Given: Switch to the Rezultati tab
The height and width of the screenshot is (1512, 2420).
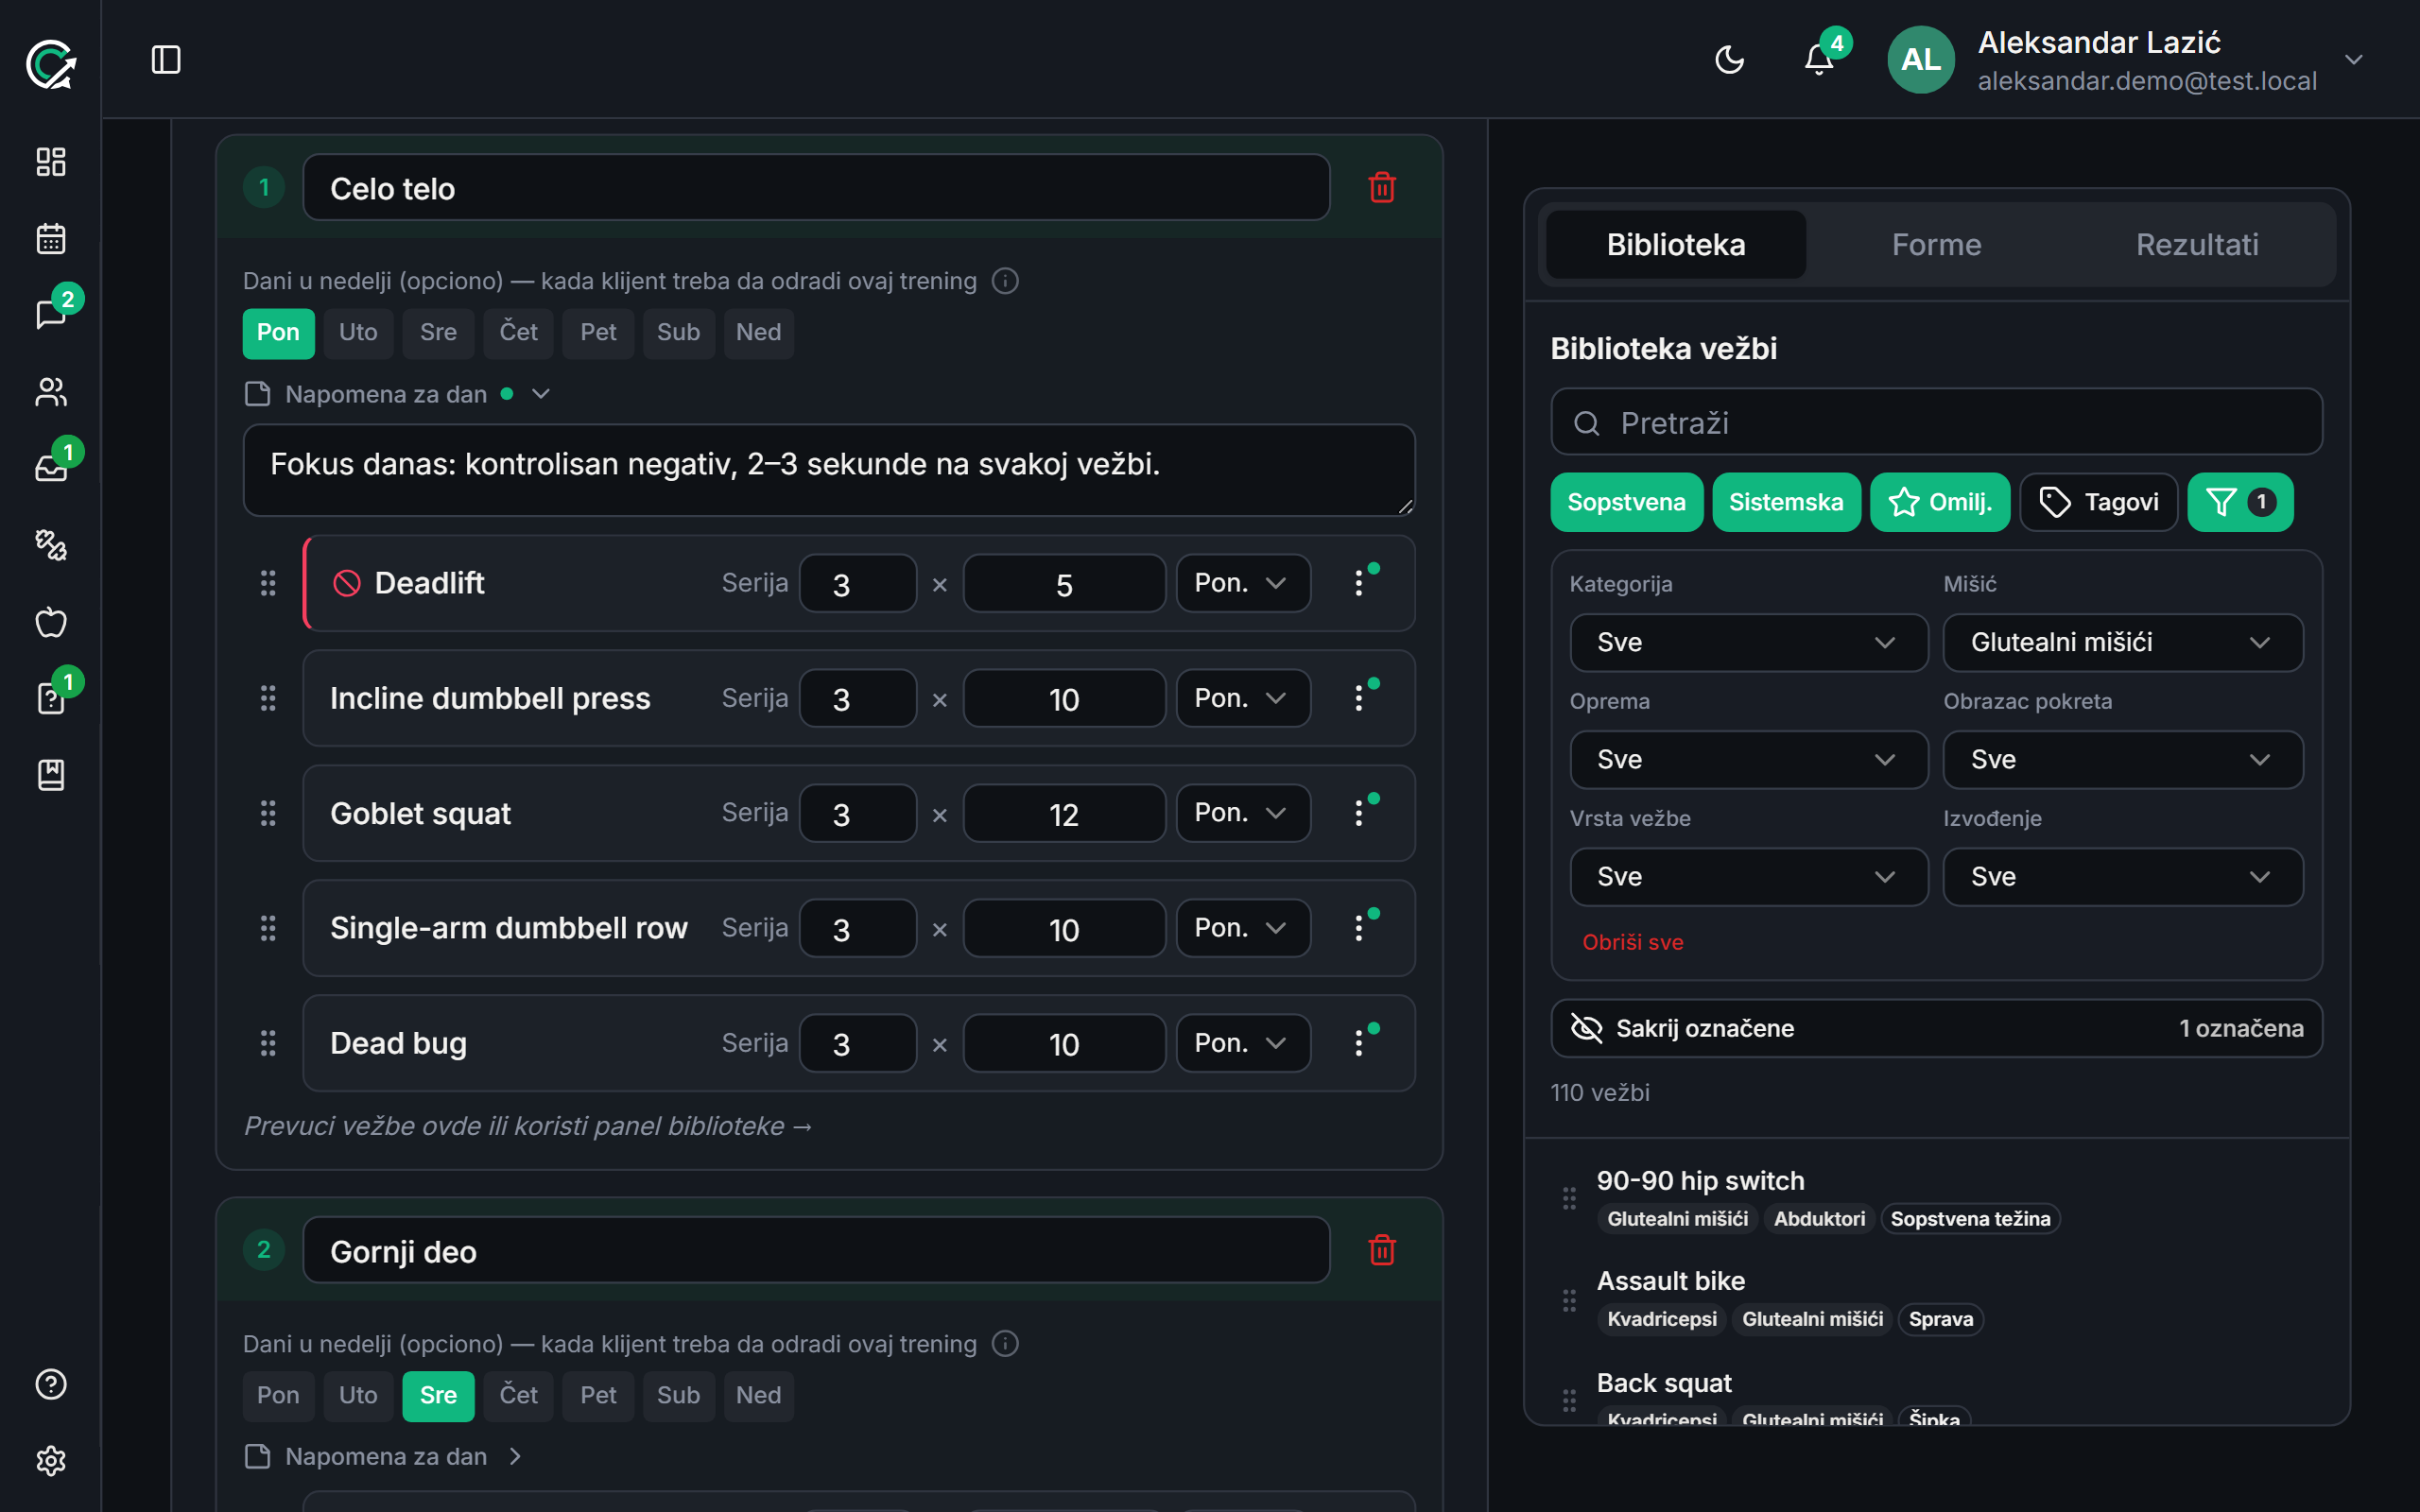Looking at the screenshot, I should pyautogui.click(x=2197, y=245).
